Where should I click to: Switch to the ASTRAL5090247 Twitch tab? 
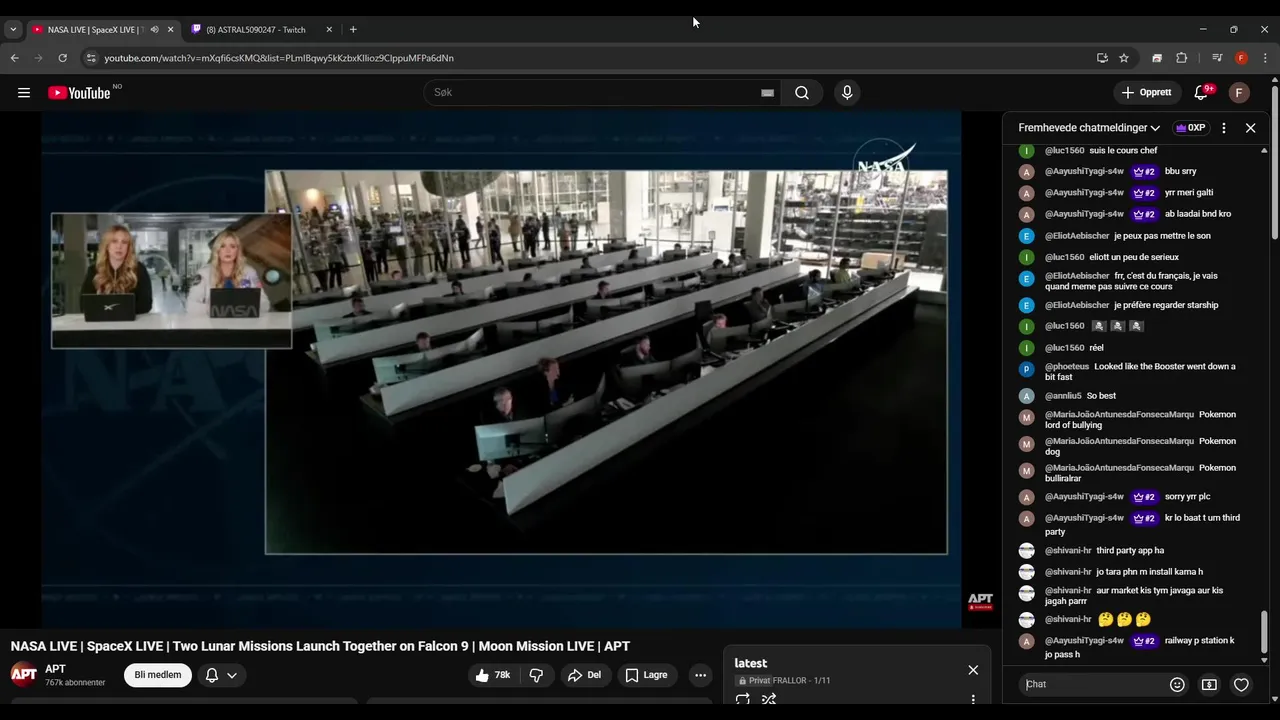(254, 30)
